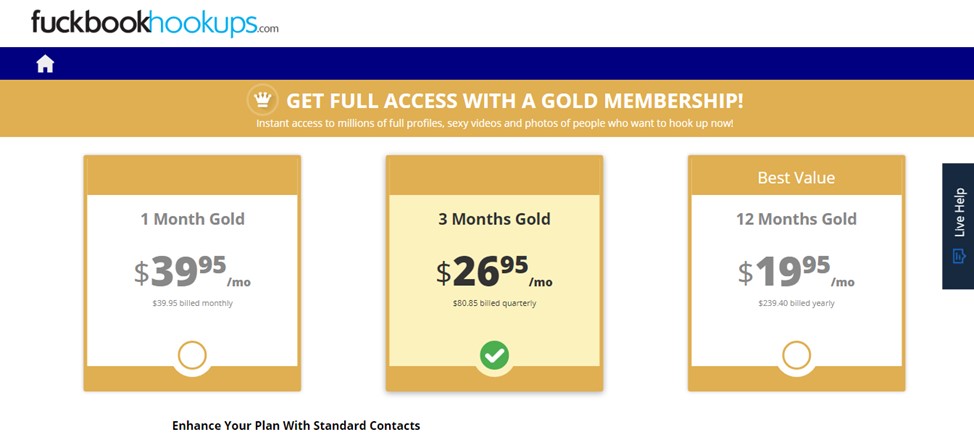Click the $39.95 per month price
This screenshot has height=448, width=974.
click(x=193, y=271)
